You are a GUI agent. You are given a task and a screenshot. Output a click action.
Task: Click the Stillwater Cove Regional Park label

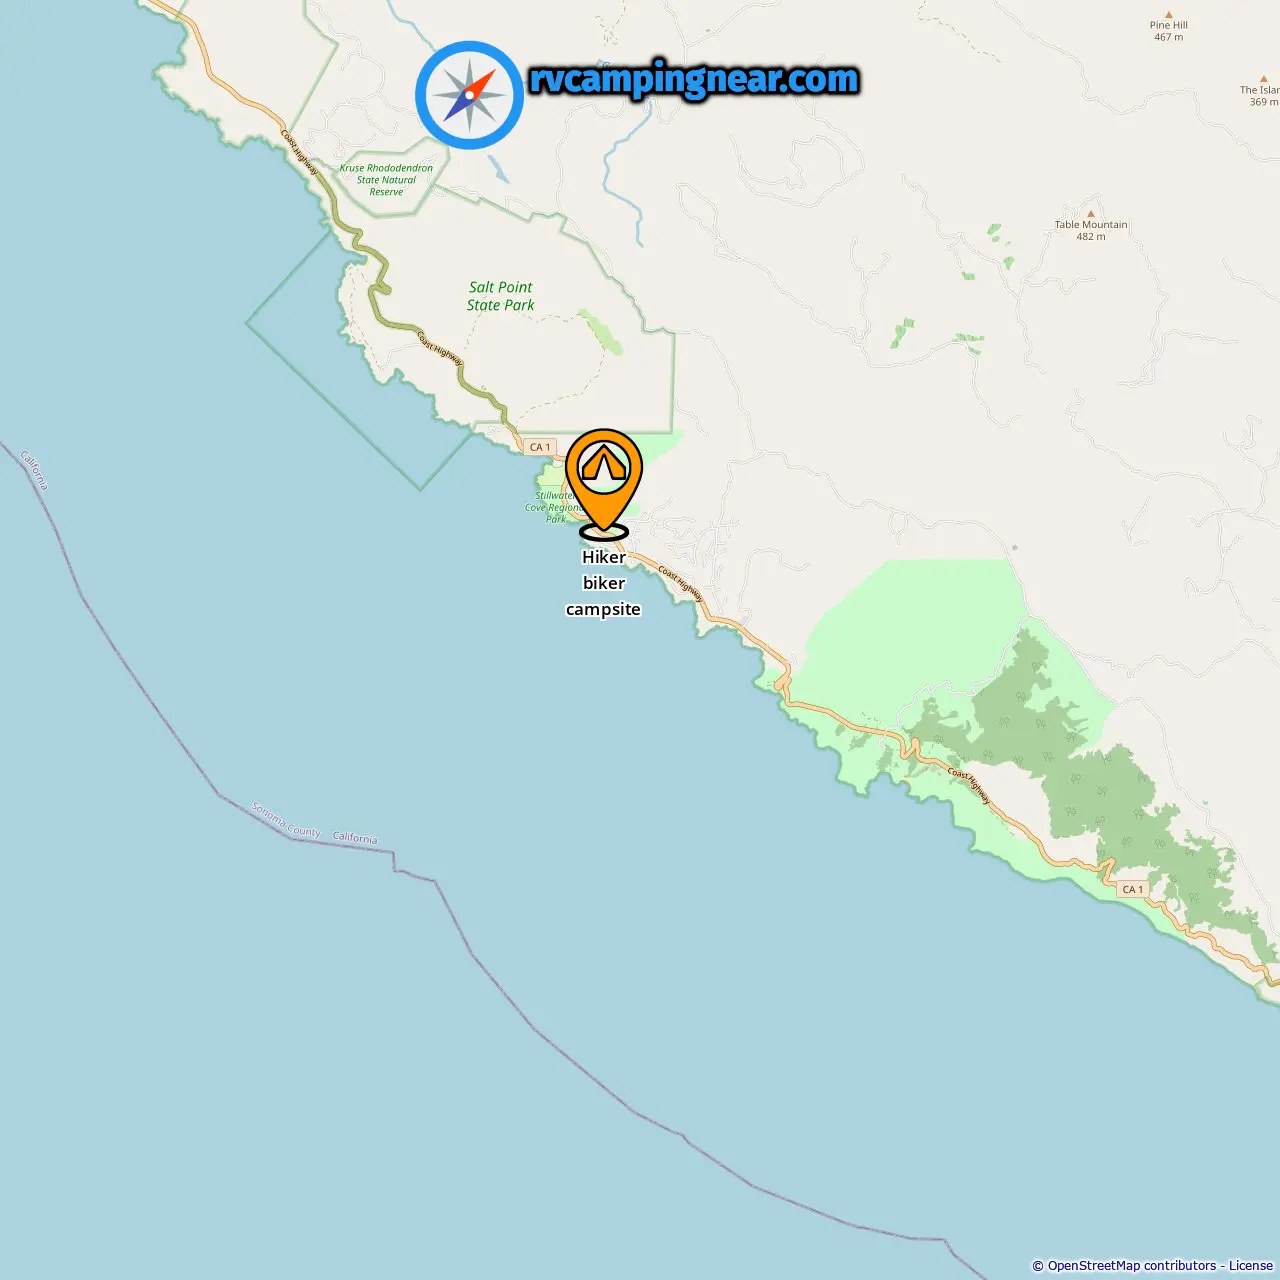click(552, 507)
